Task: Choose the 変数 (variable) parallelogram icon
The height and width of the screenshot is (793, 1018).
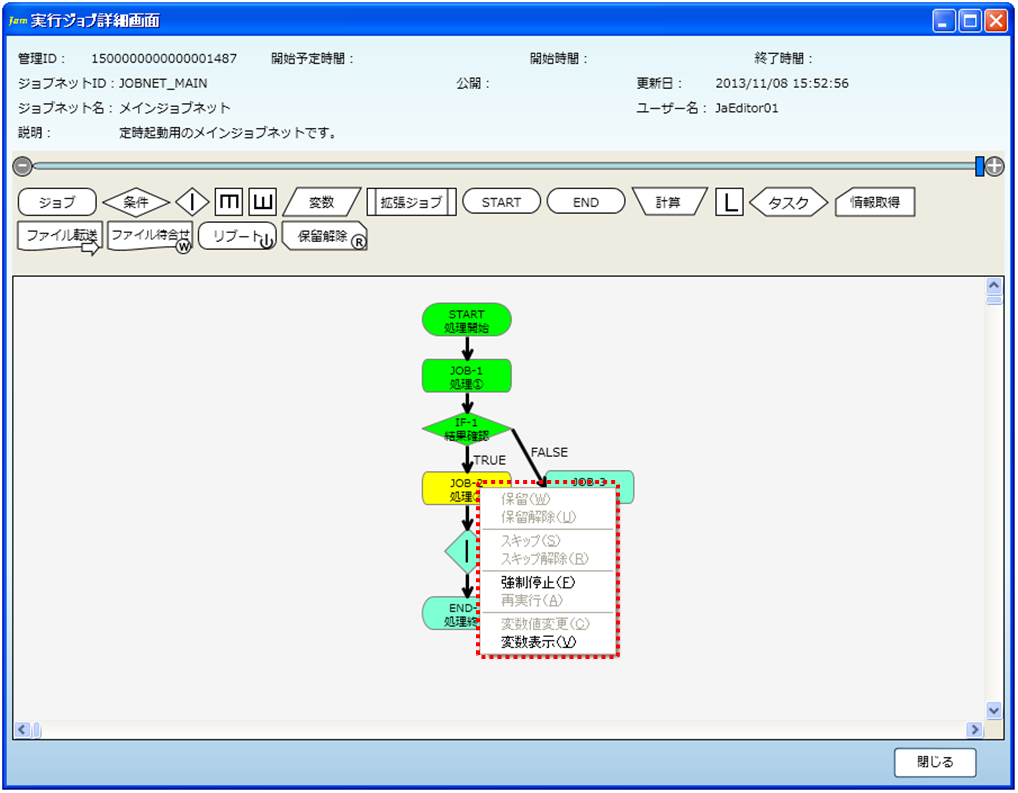Action: 321,202
